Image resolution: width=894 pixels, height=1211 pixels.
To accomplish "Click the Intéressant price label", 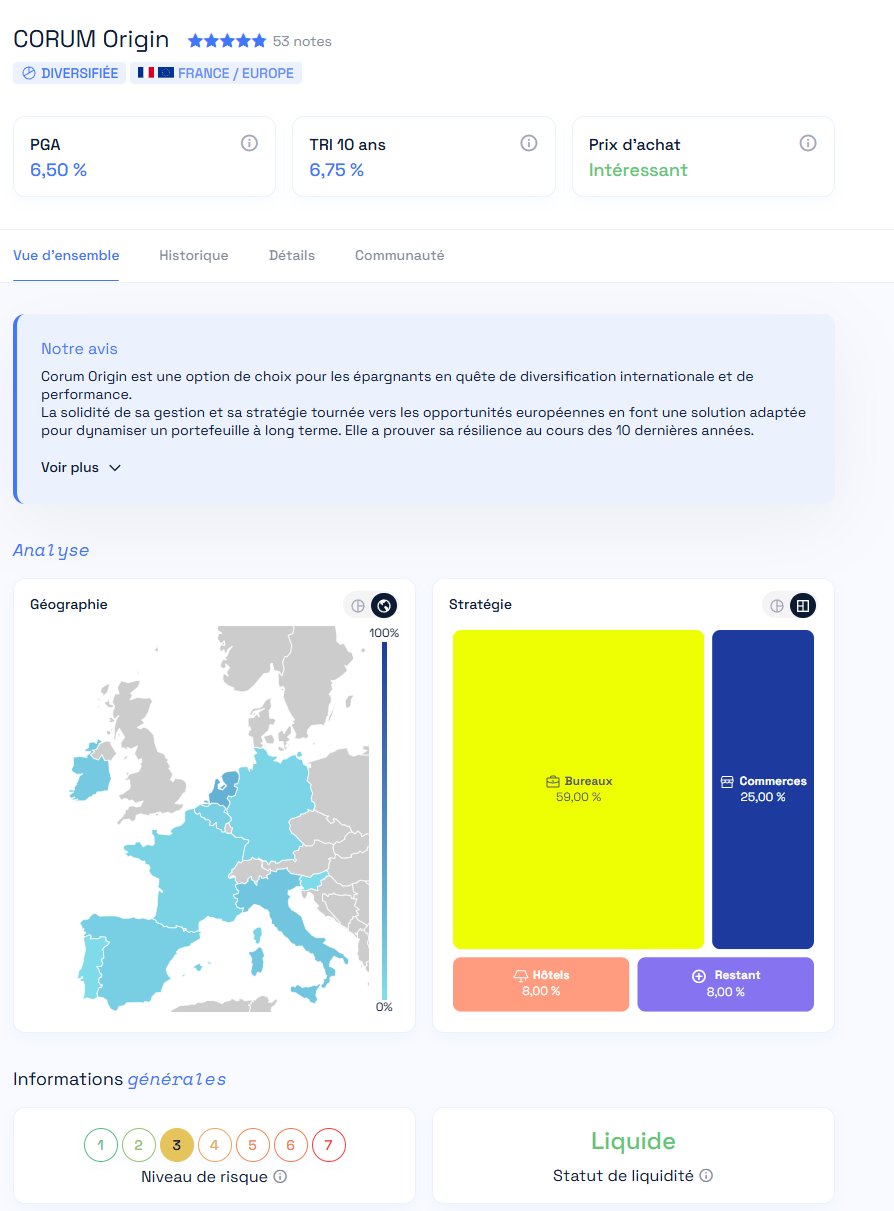I will tap(638, 170).
